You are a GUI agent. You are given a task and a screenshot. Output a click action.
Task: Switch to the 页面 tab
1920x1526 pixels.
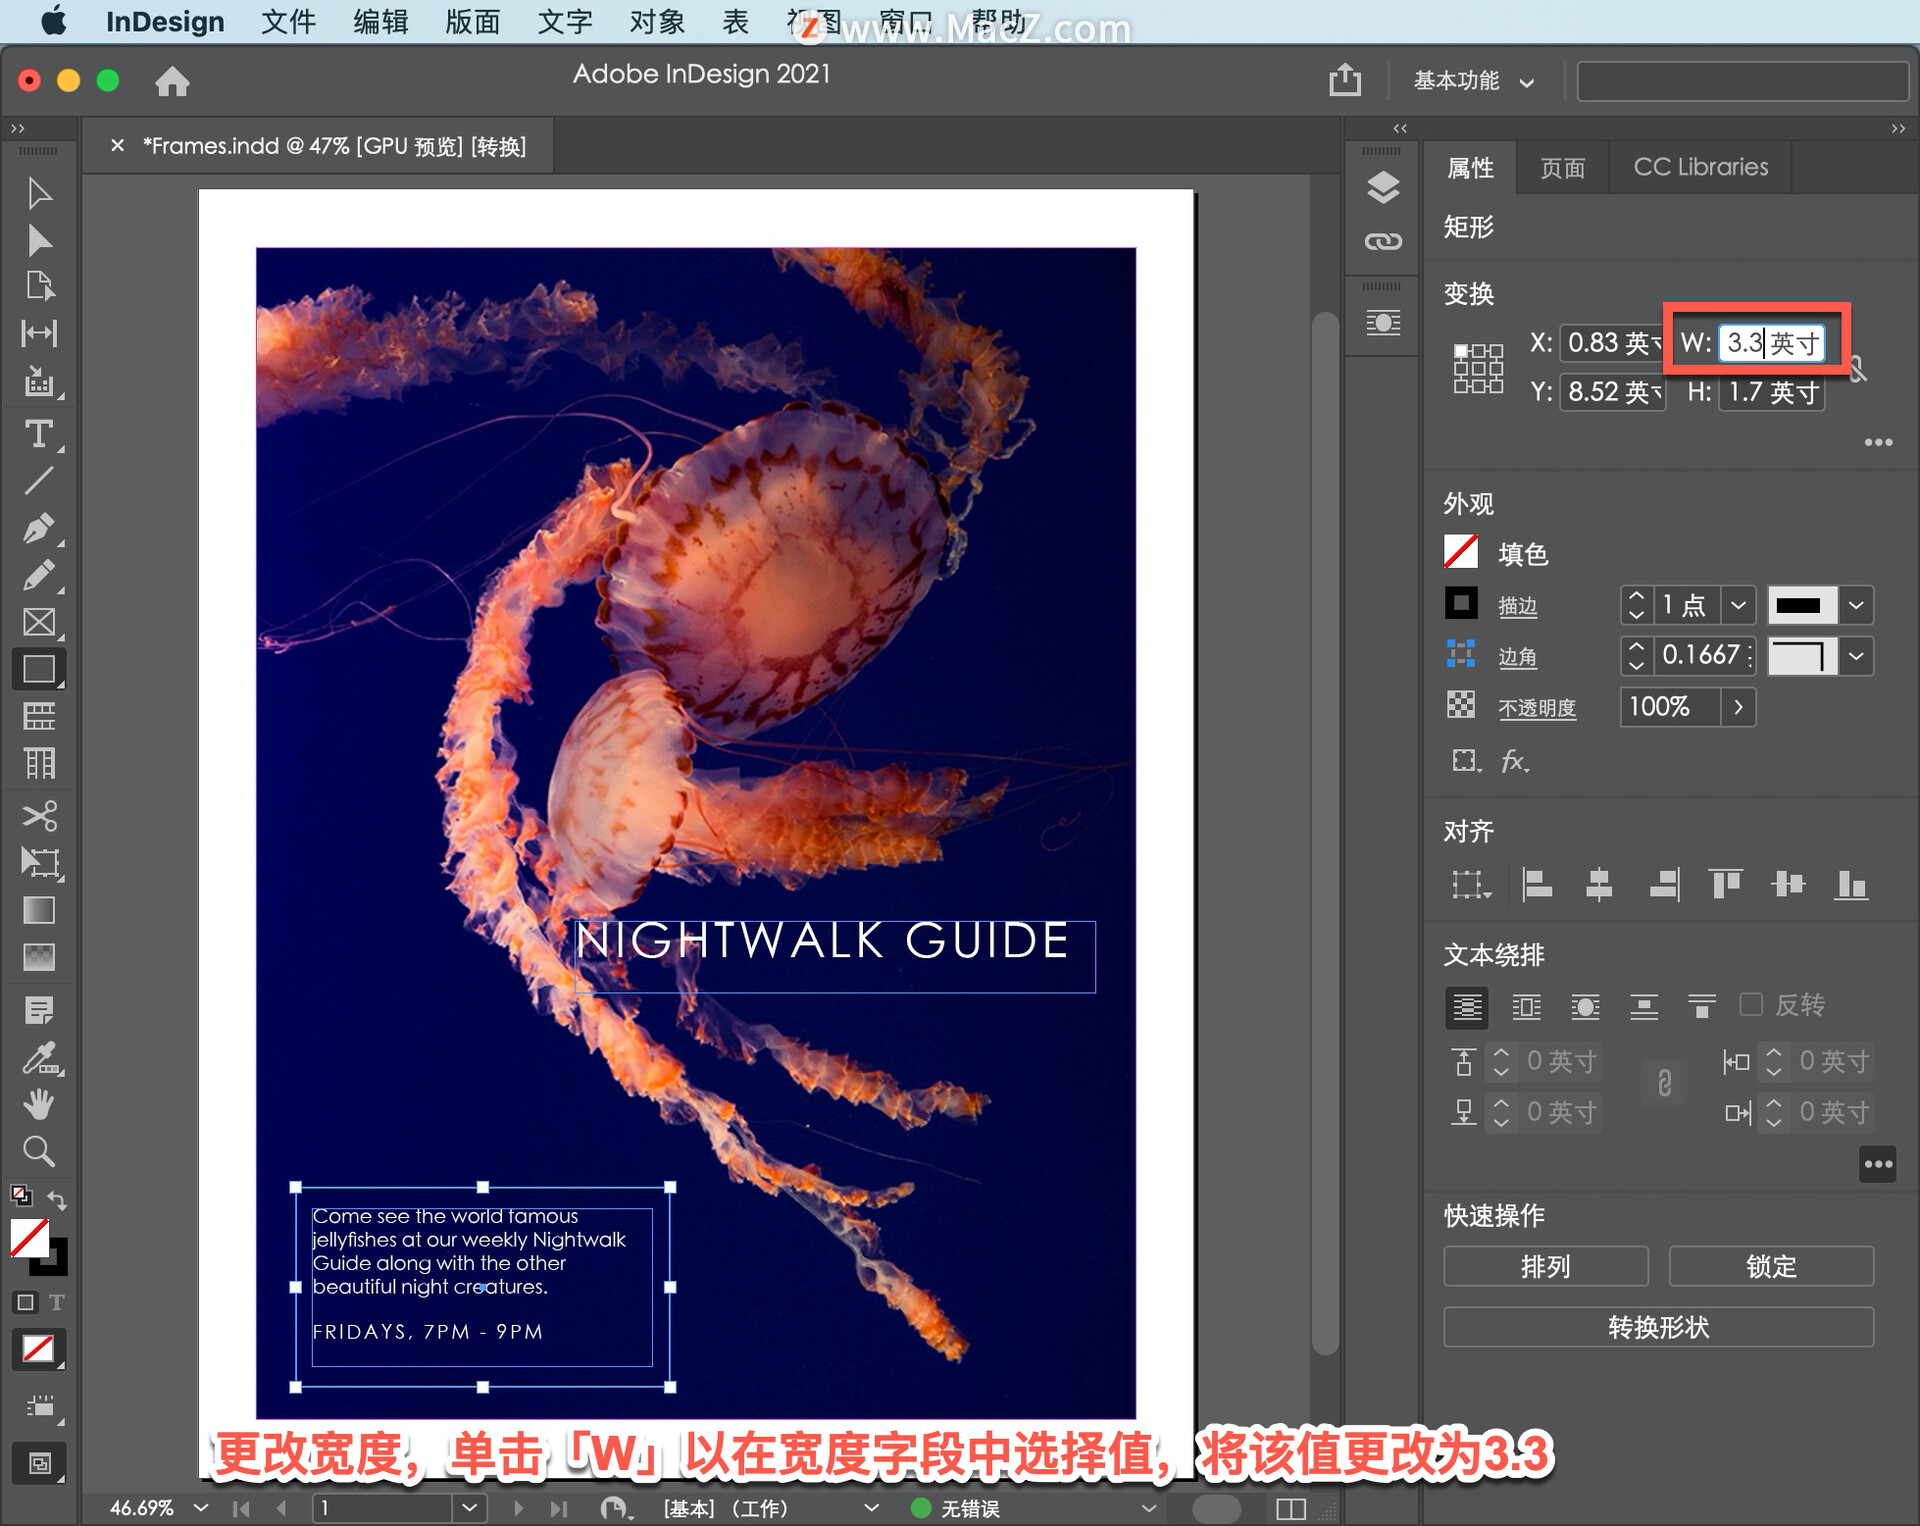1563,167
